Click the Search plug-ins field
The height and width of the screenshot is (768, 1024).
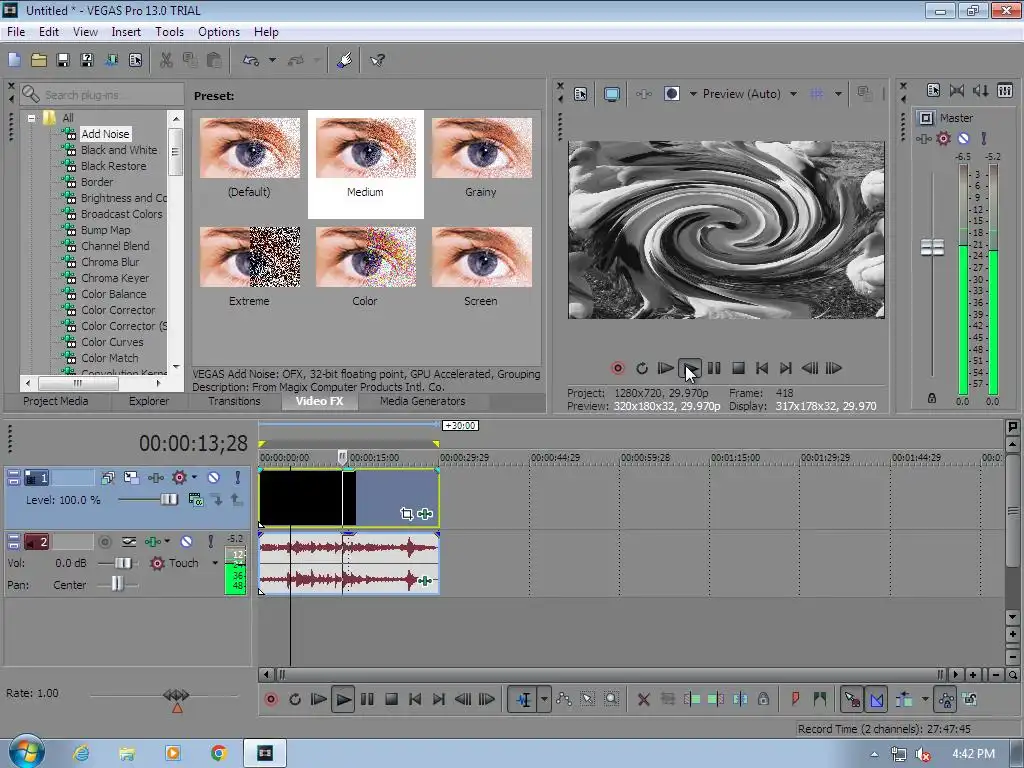102,95
